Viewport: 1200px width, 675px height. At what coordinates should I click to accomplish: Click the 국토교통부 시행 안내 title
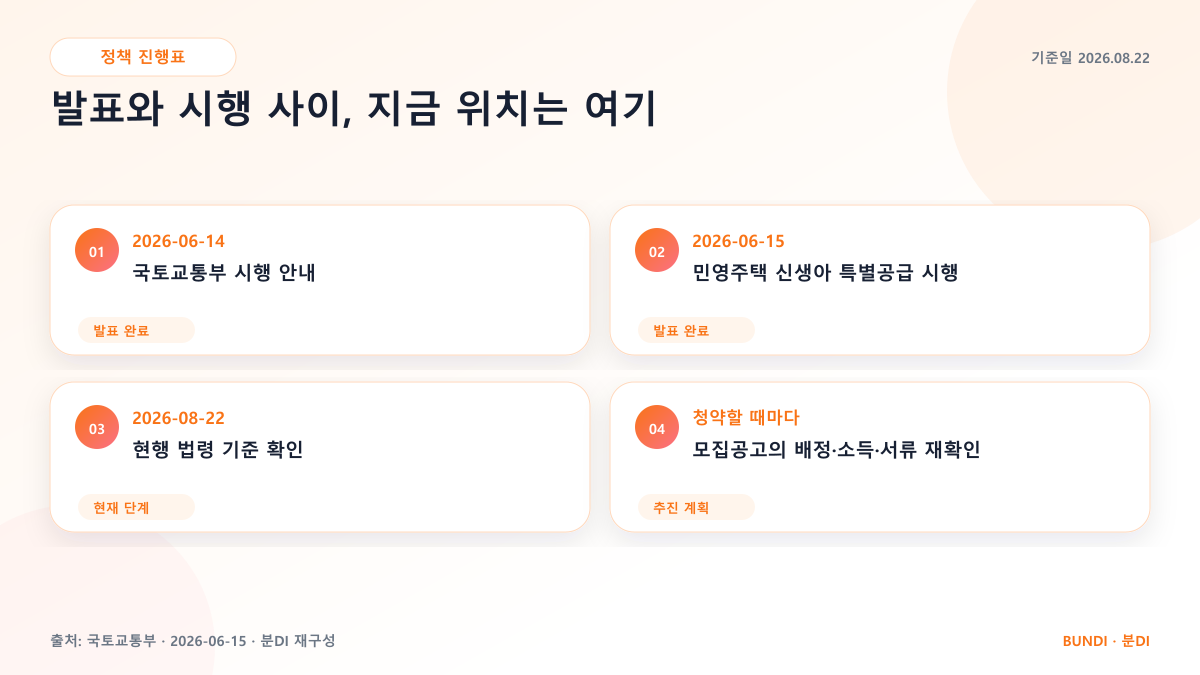224,272
